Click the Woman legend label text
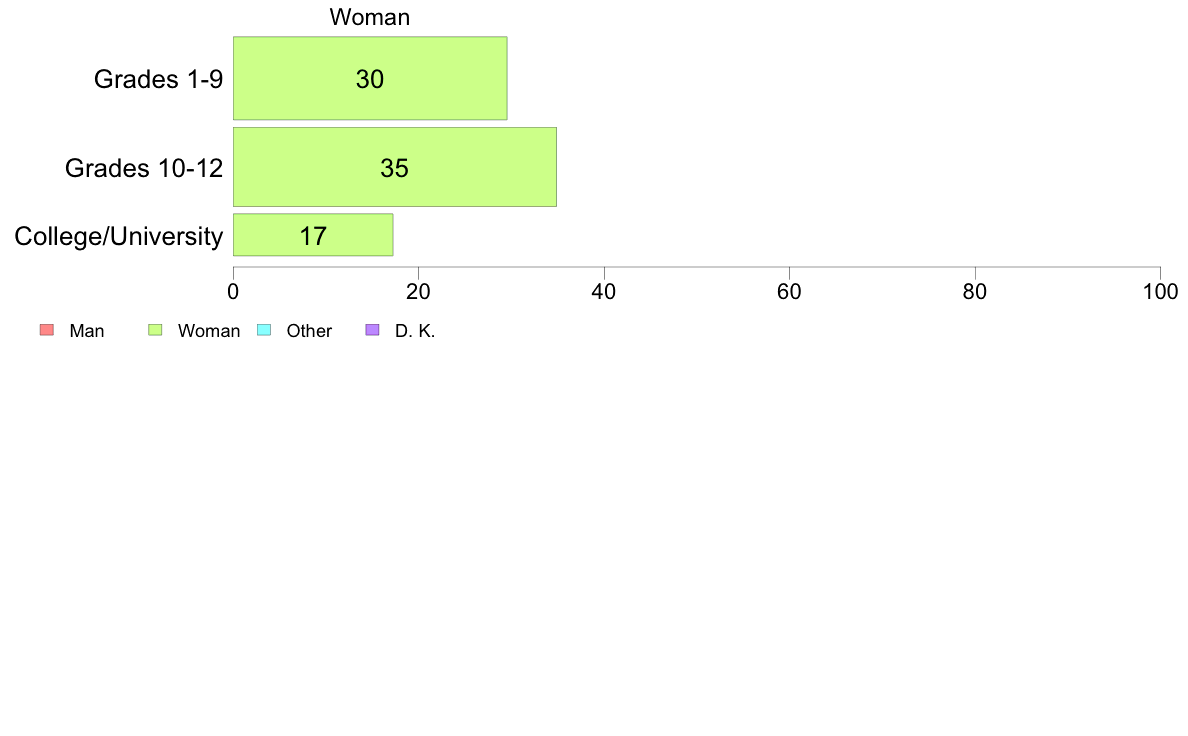 [209, 330]
